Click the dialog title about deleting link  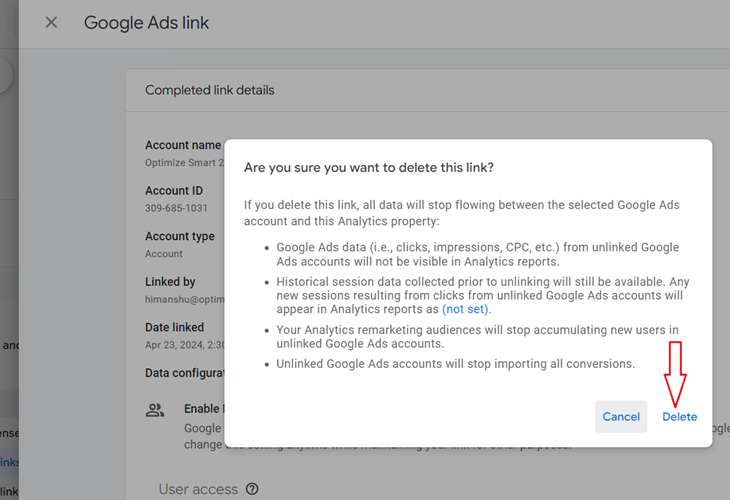(369, 168)
